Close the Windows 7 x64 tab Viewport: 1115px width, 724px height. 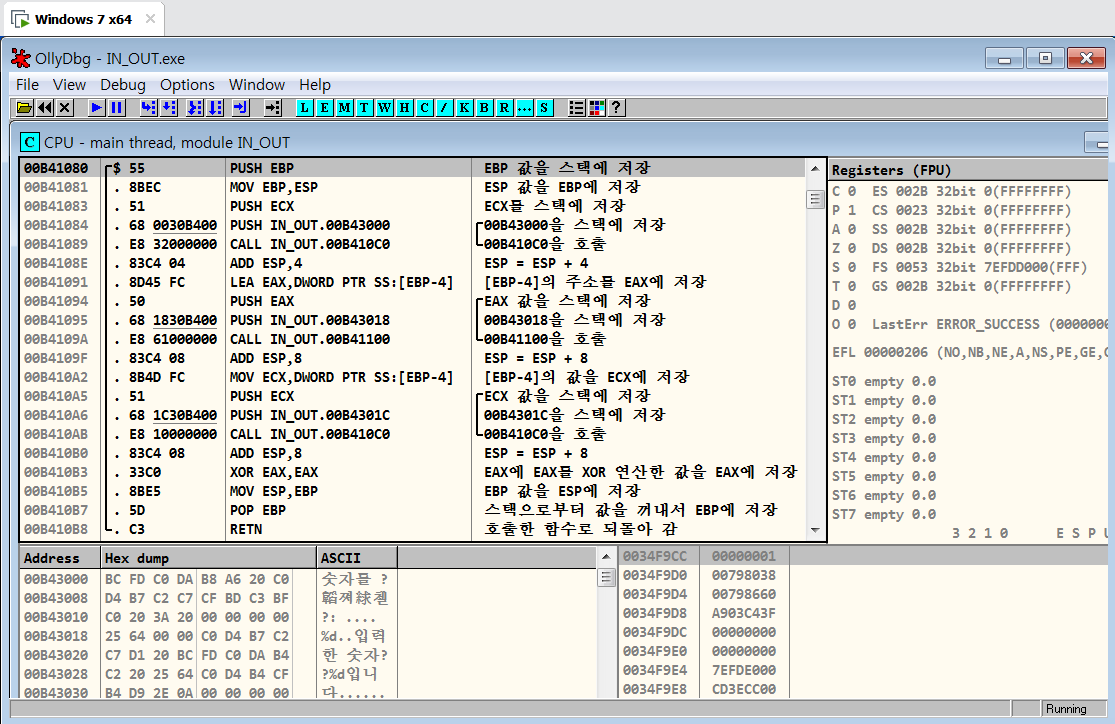click(150, 19)
